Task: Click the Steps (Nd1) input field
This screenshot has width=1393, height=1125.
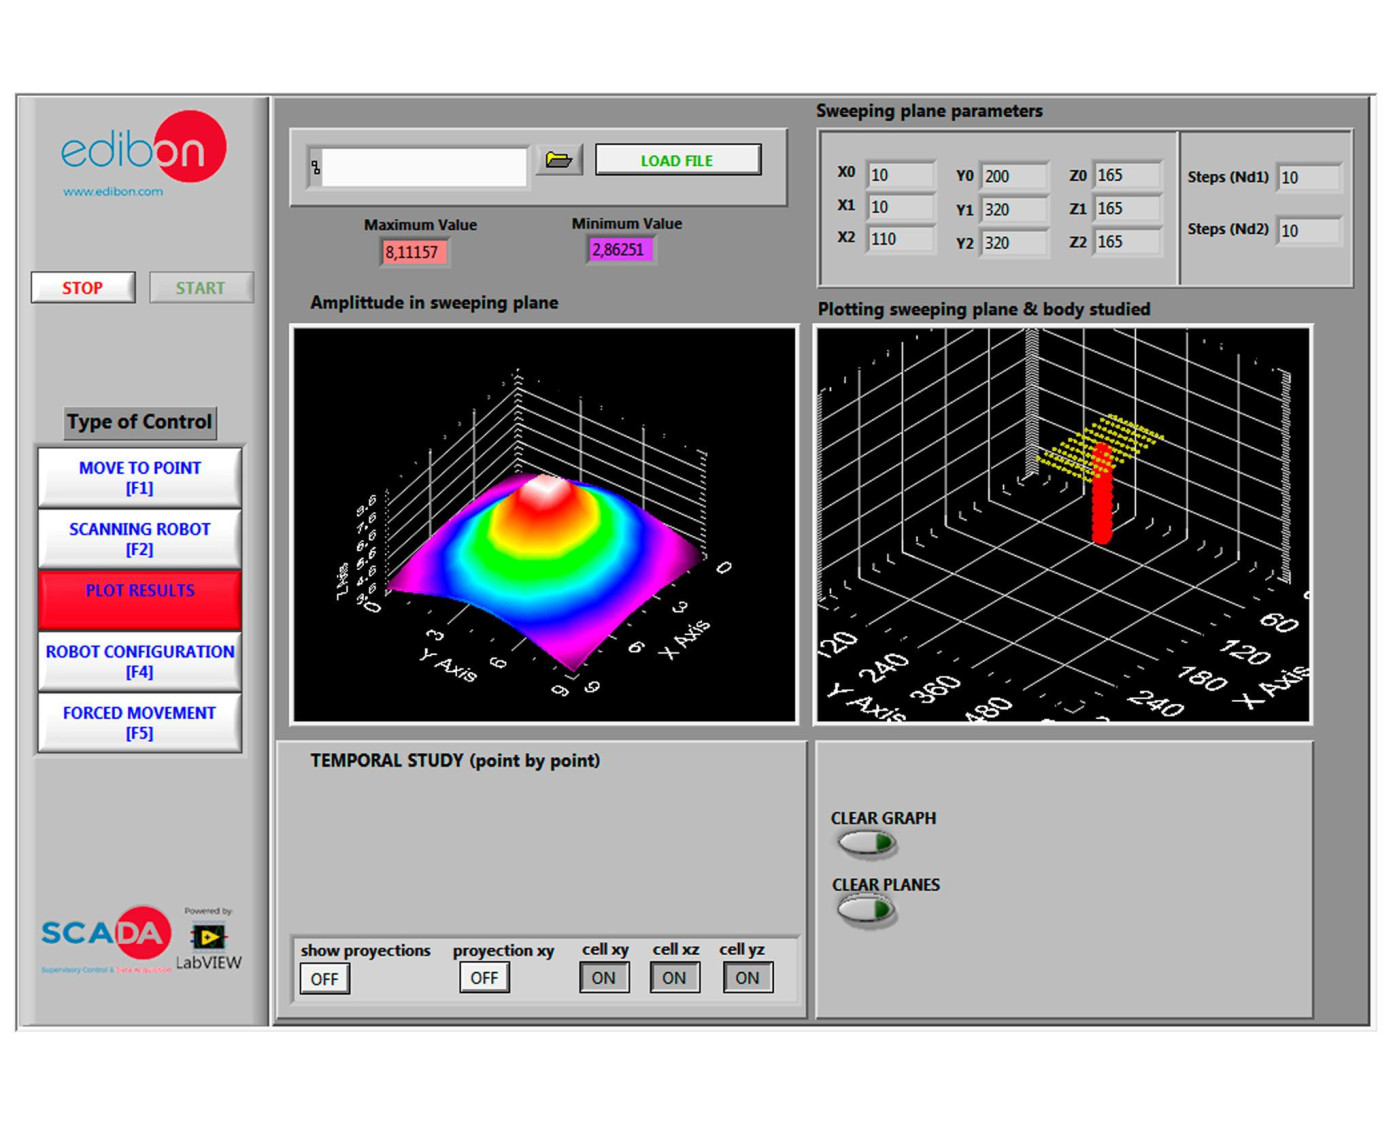Action: [1309, 178]
